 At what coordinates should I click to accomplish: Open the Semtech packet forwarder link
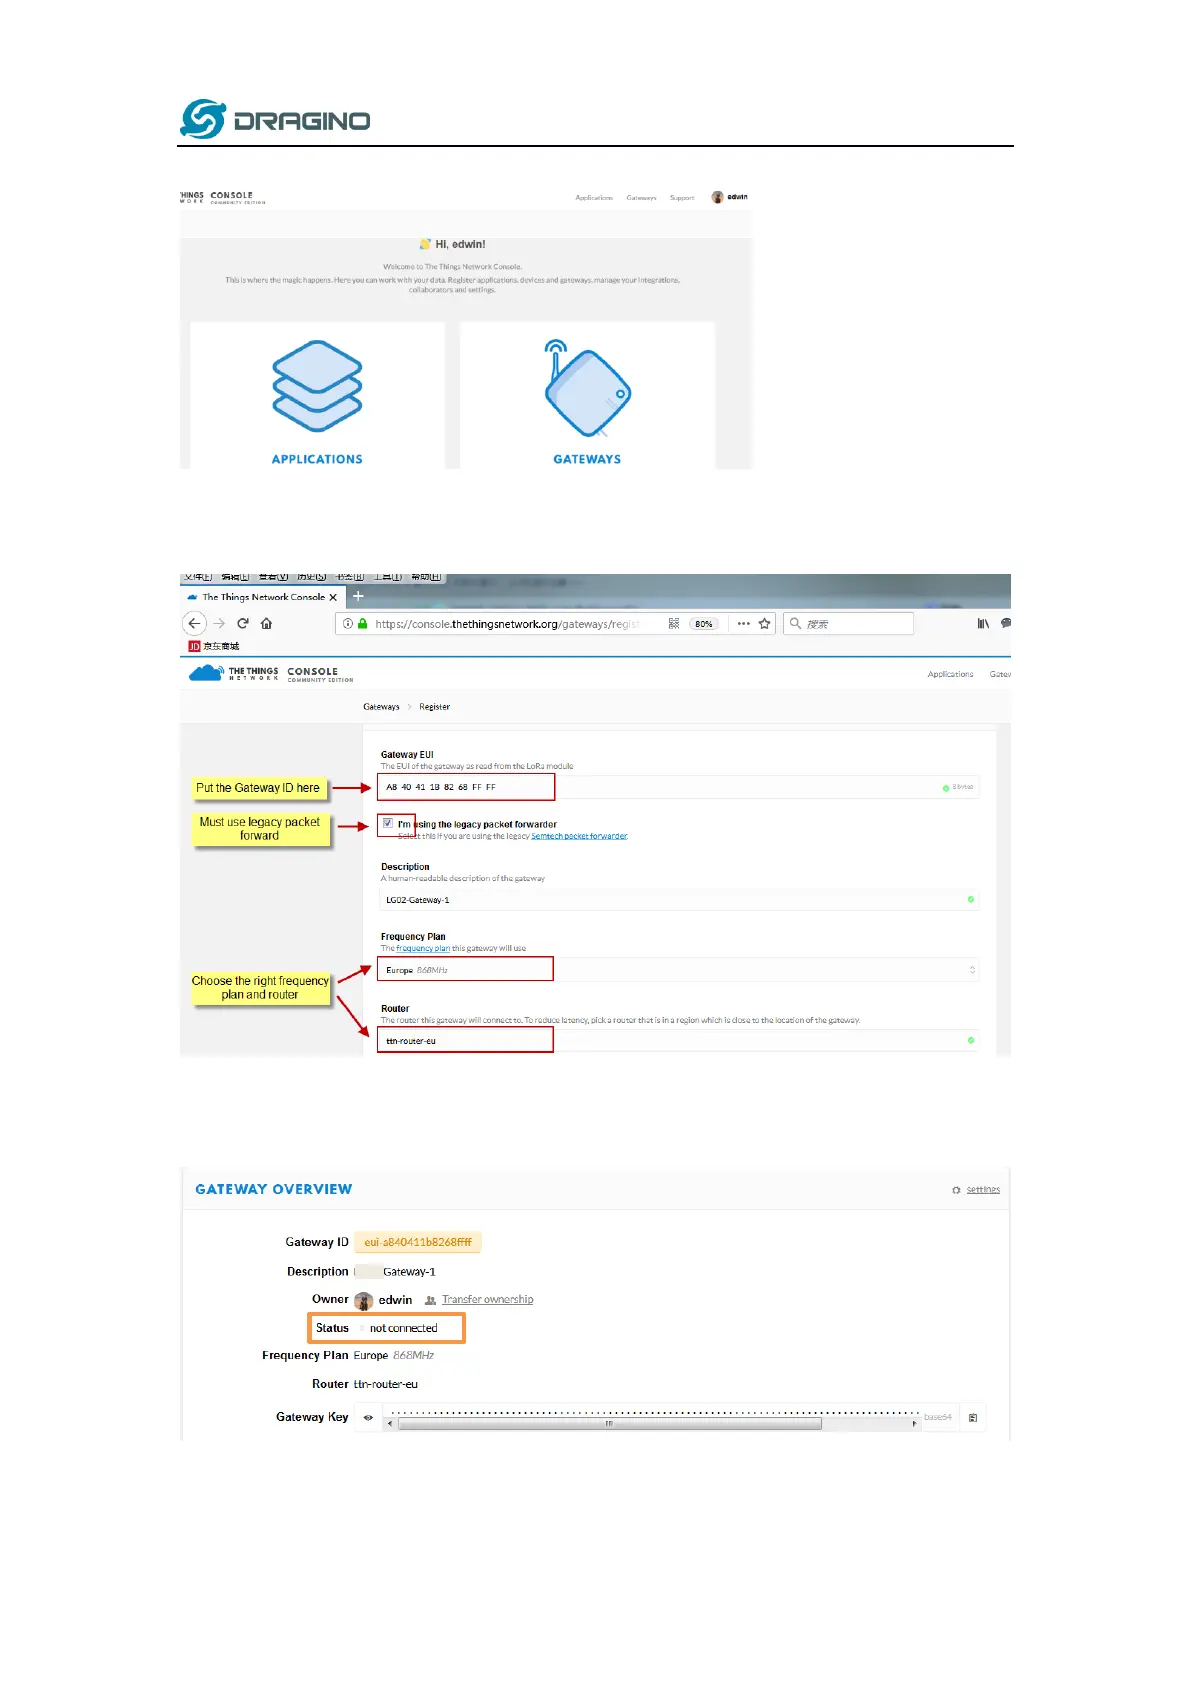tap(579, 836)
